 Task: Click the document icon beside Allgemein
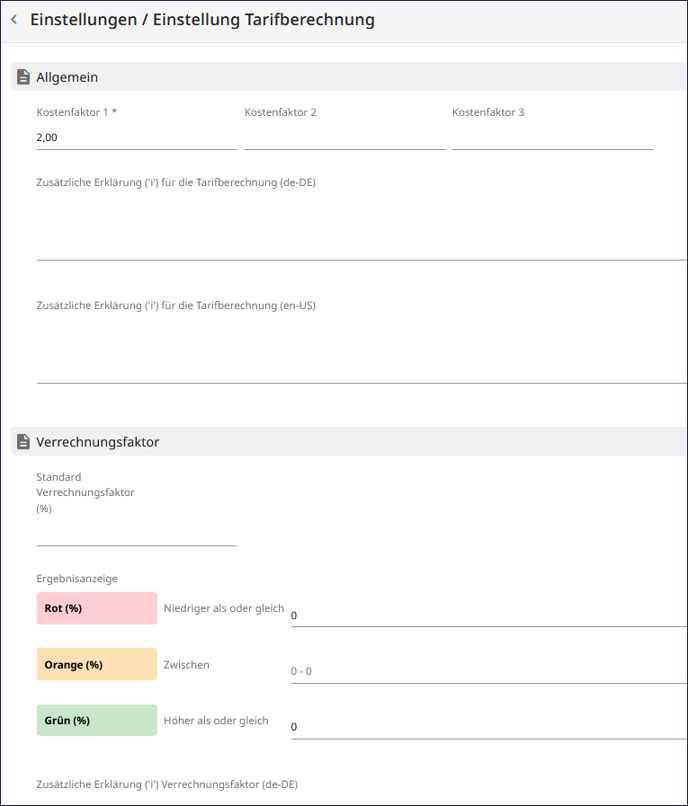[23, 77]
